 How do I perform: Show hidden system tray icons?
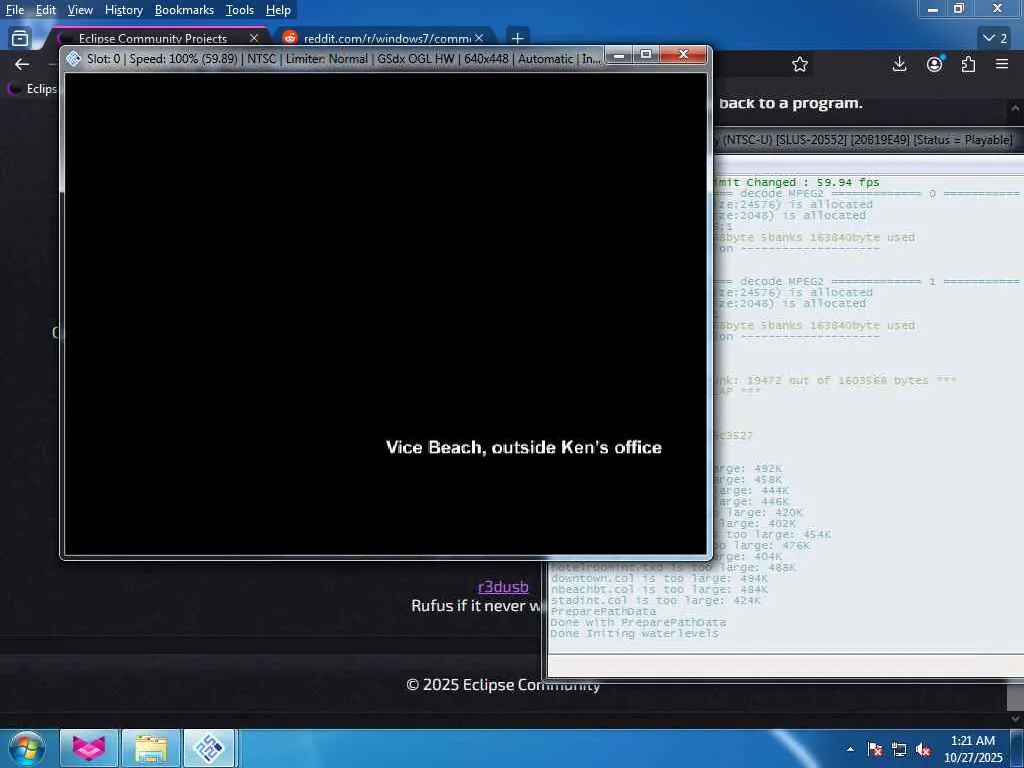(850, 749)
